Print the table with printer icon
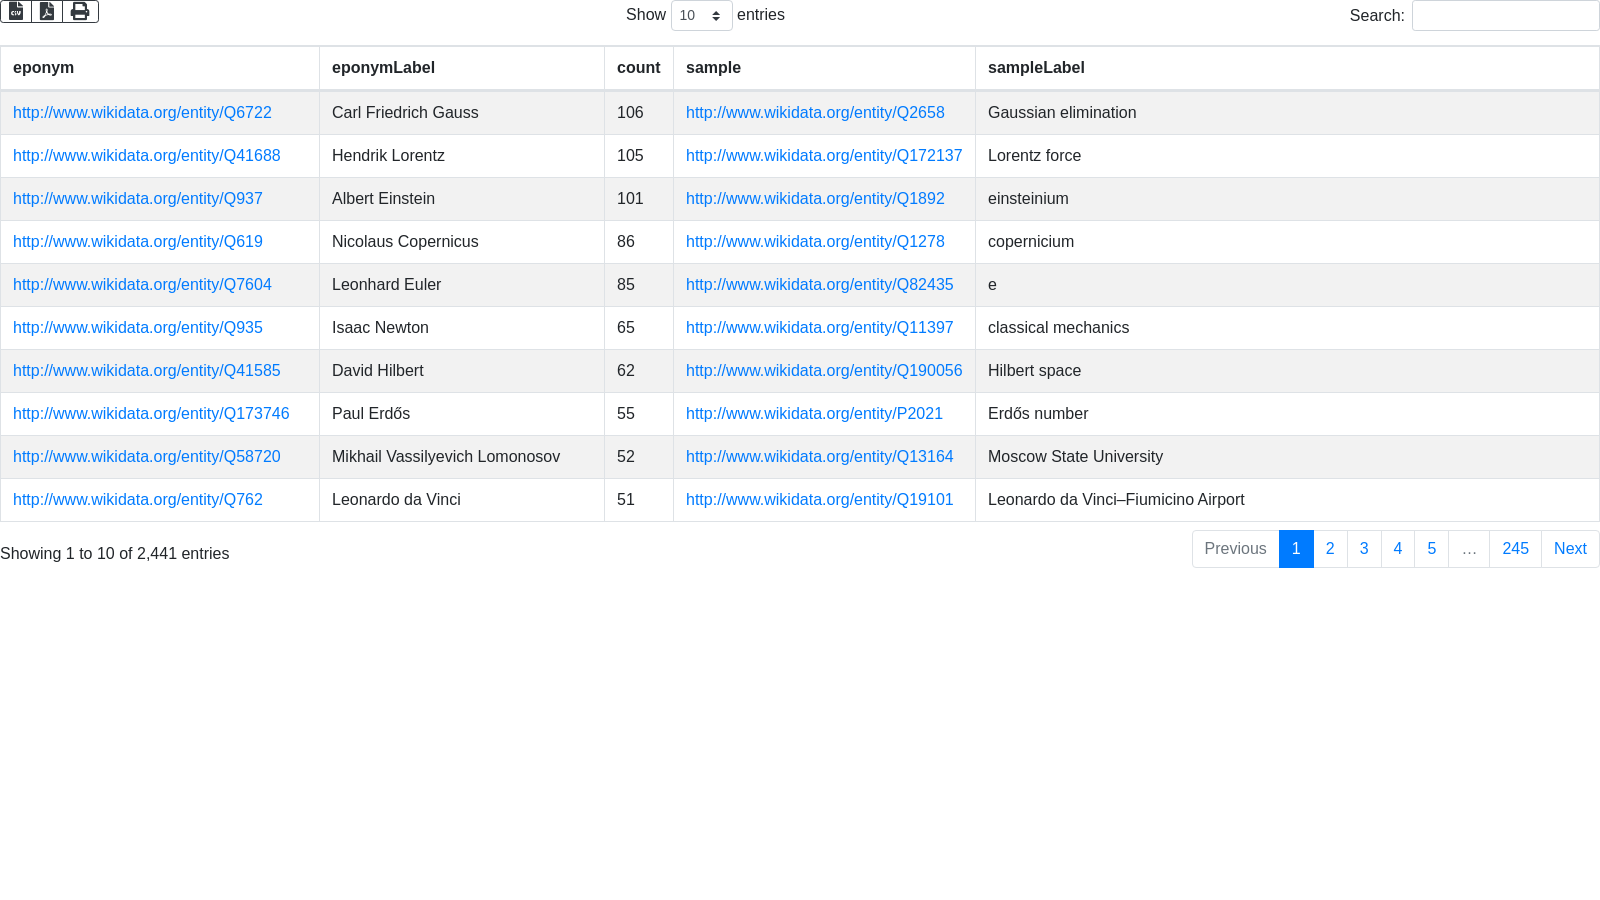The image size is (1600, 900). point(80,11)
